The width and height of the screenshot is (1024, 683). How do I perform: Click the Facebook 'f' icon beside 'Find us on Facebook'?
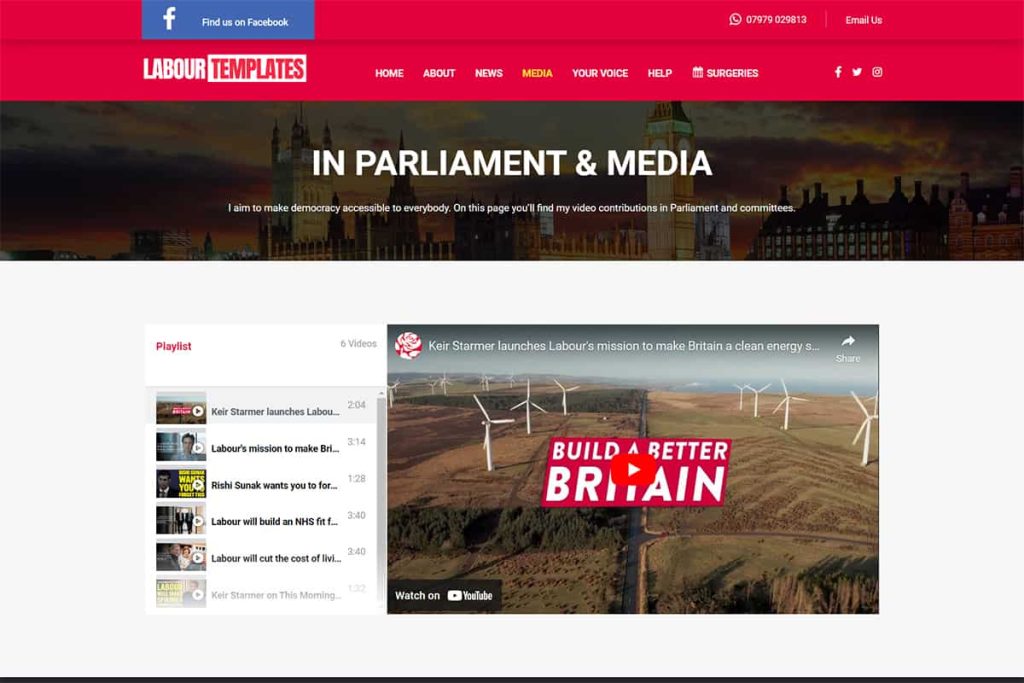(170, 20)
